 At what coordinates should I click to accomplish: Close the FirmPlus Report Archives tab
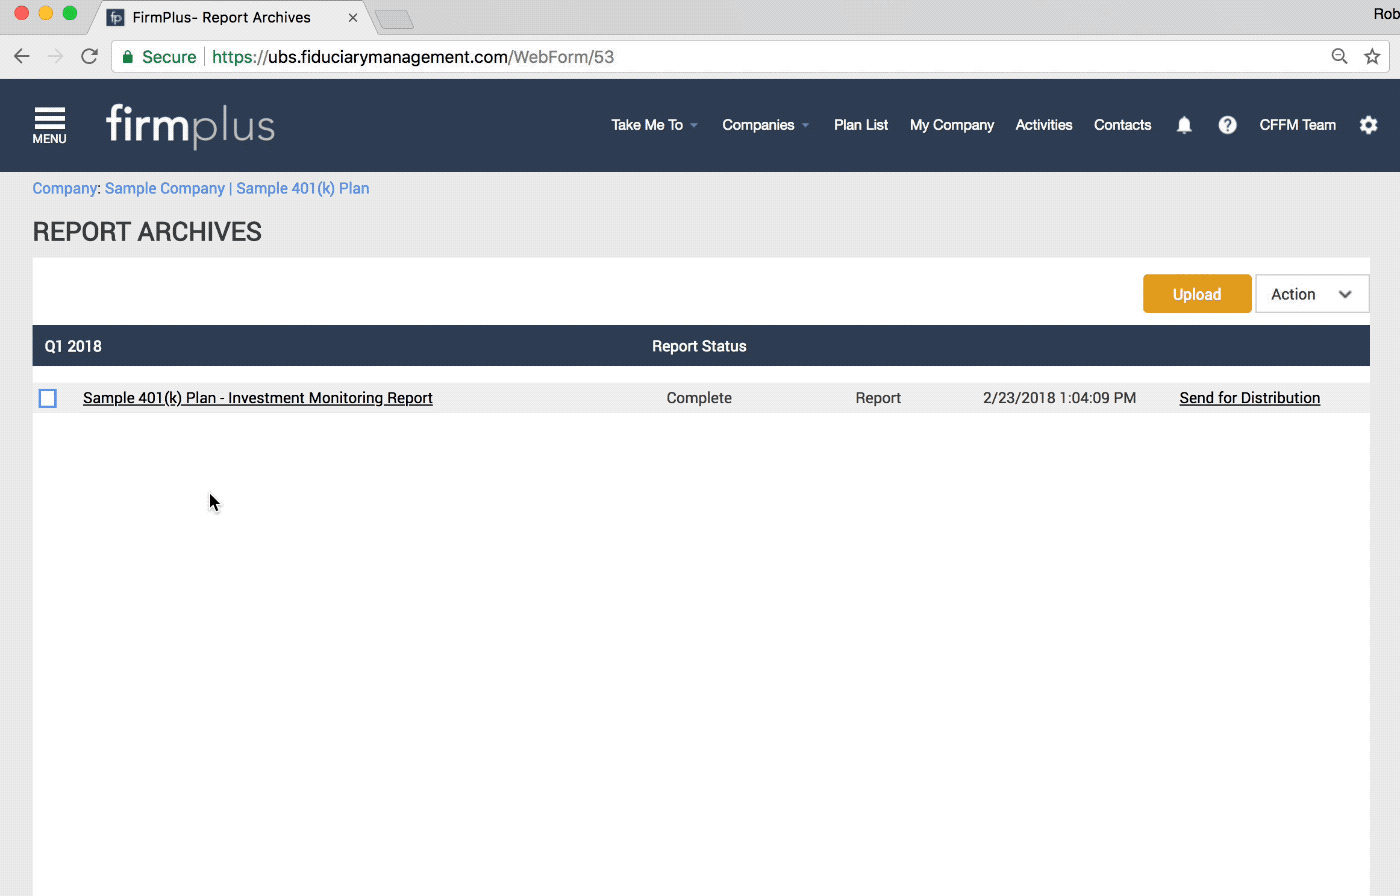click(x=353, y=17)
